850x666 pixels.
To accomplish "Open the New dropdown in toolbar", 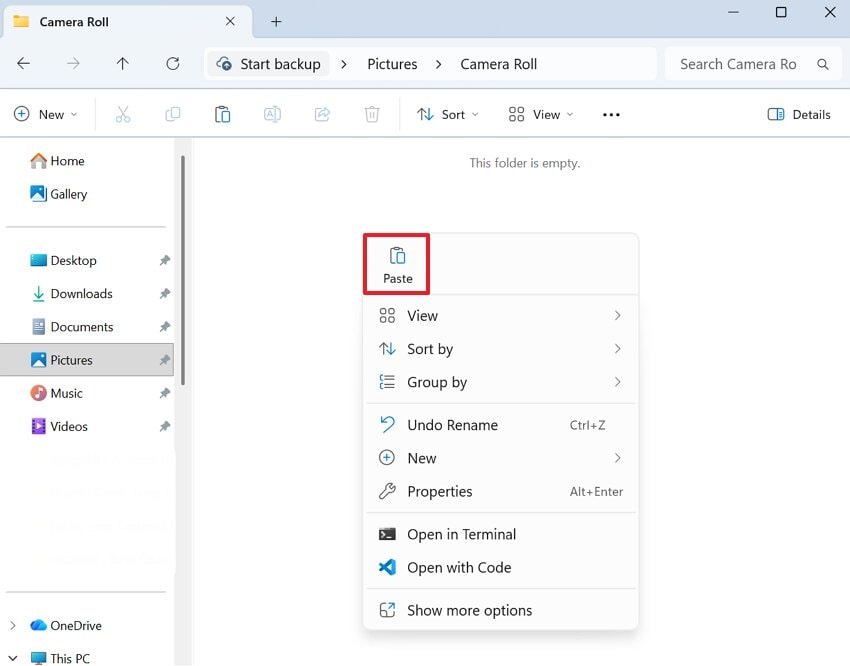I will 46,115.
